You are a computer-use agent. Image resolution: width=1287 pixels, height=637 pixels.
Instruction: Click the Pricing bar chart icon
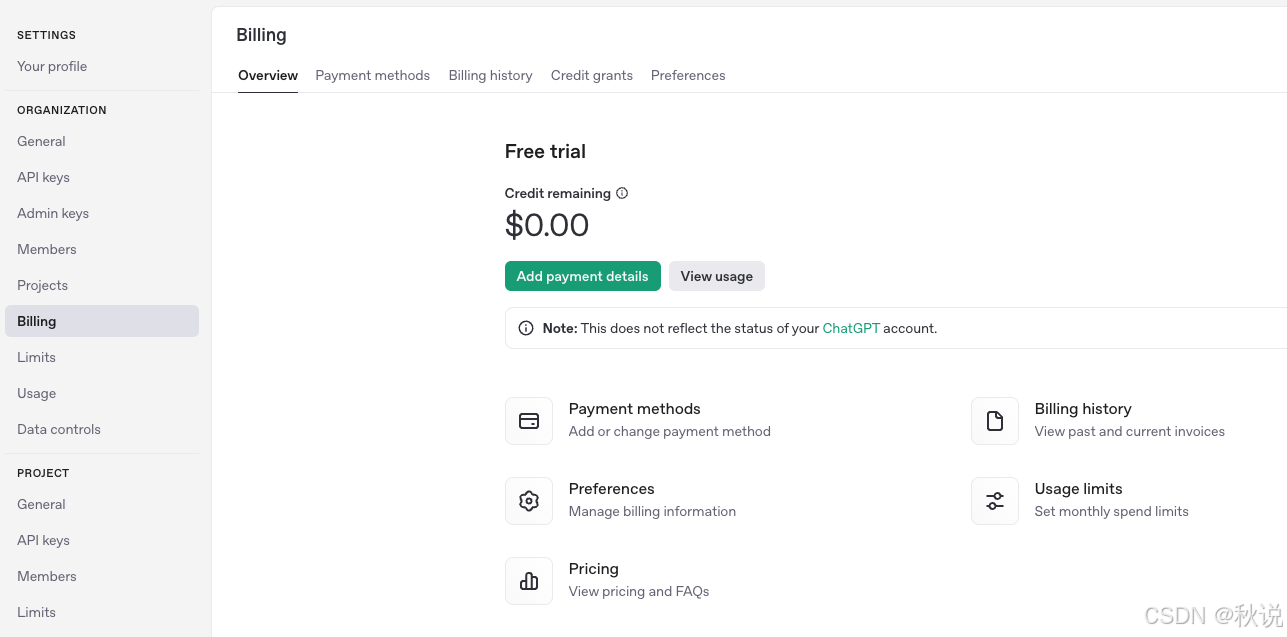pos(529,581)
